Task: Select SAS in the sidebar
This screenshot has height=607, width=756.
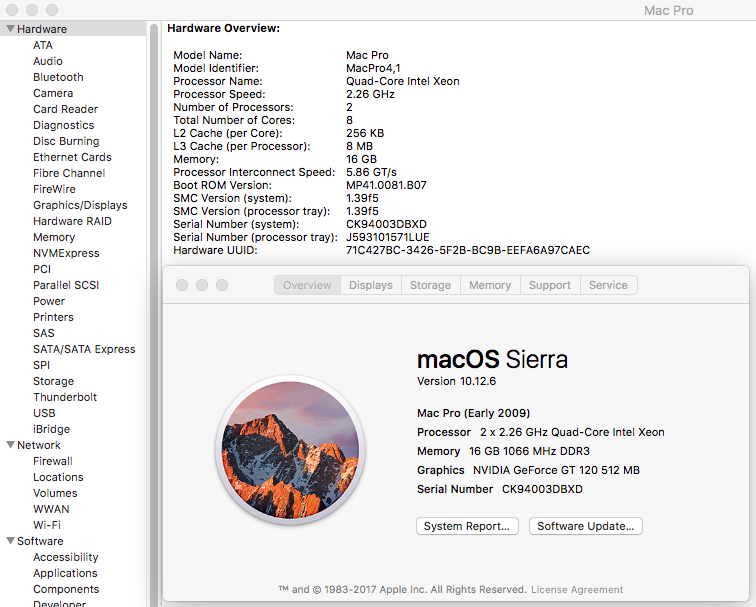Action: pos(44,333)
